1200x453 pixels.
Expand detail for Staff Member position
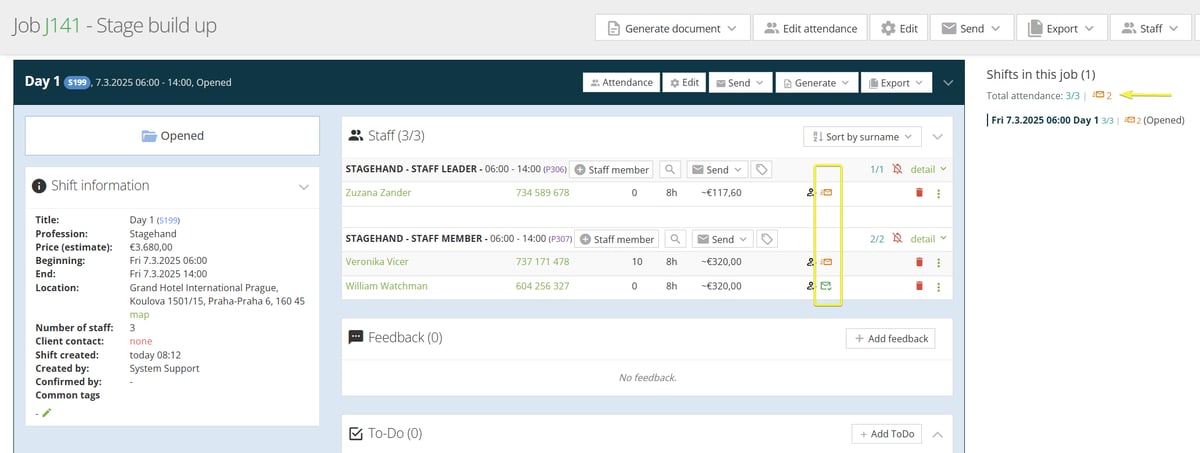[928, 239]
